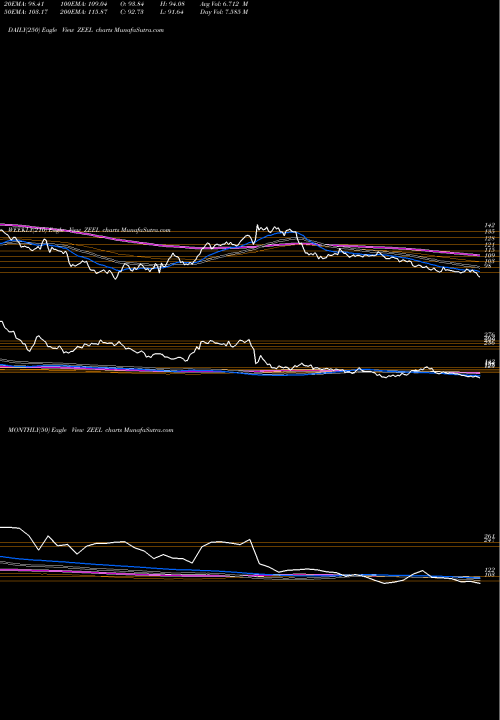Select the open price O: 93.84

click(x=133, y=4)
